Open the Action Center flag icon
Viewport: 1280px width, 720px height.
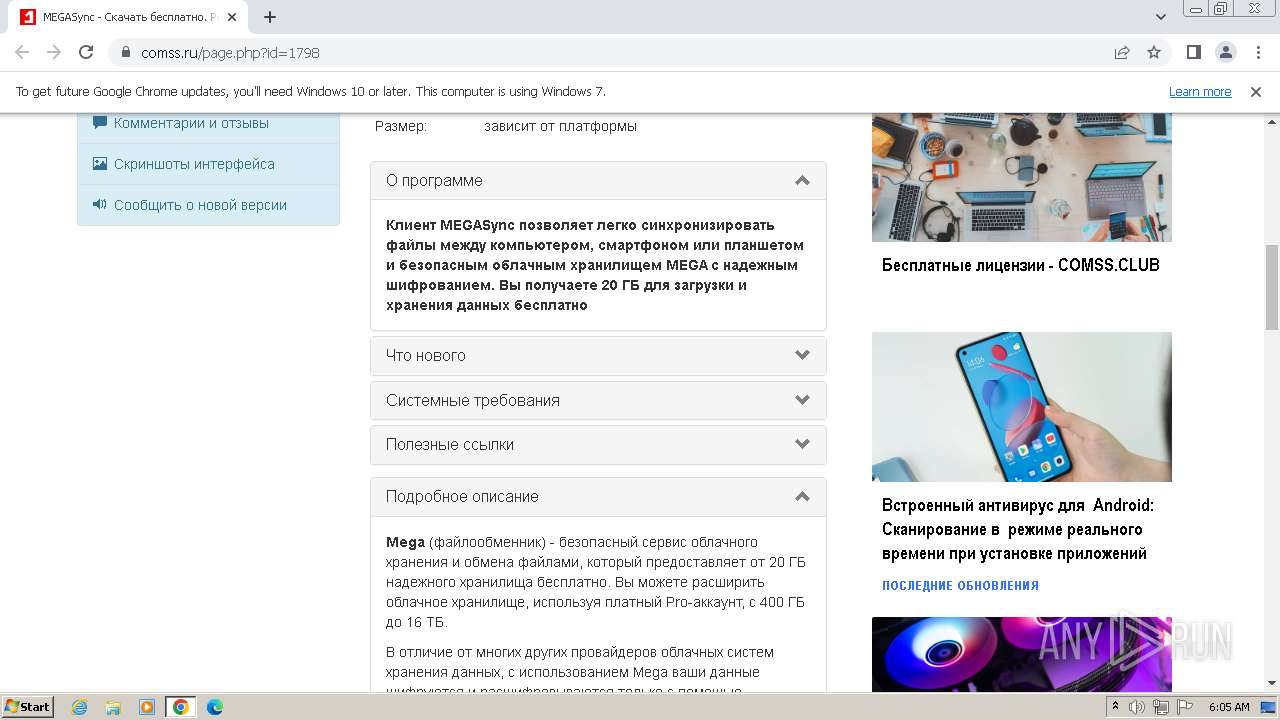(1183, 707)
